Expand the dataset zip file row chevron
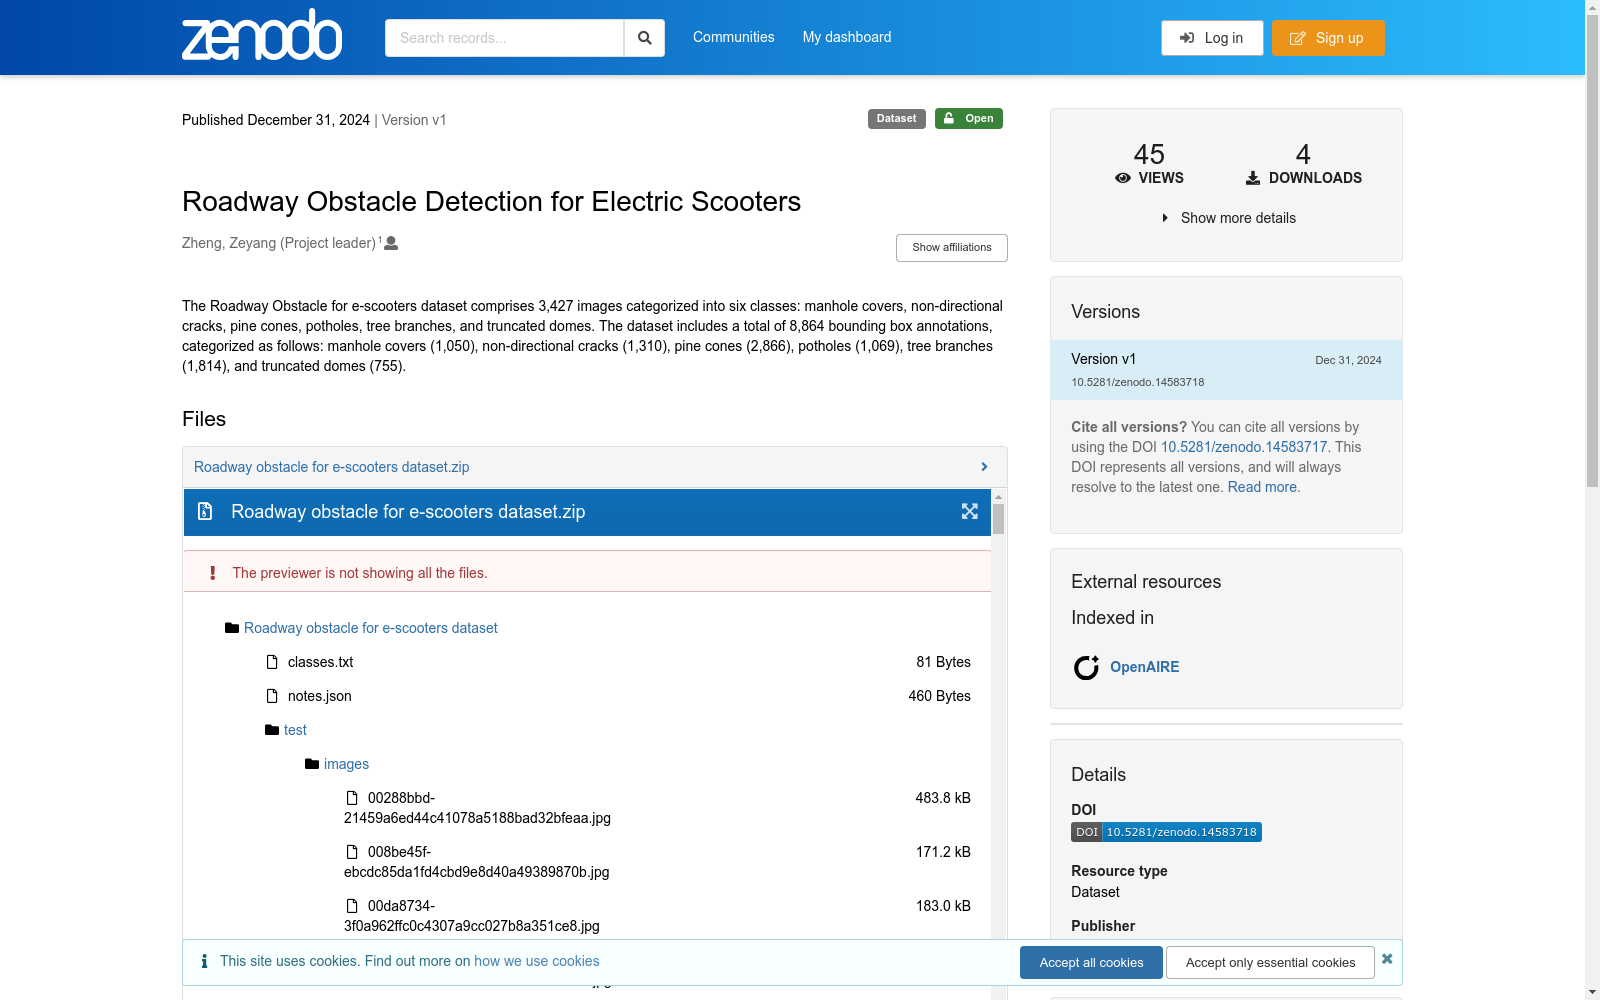The width and height of the screenshot is (1600, 1000). (x=984, y=467)
